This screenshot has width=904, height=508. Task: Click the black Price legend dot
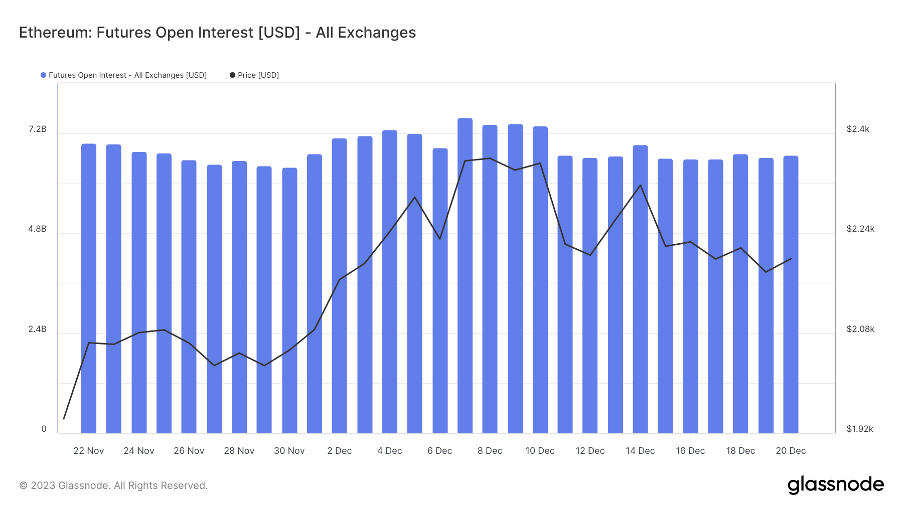233,75
